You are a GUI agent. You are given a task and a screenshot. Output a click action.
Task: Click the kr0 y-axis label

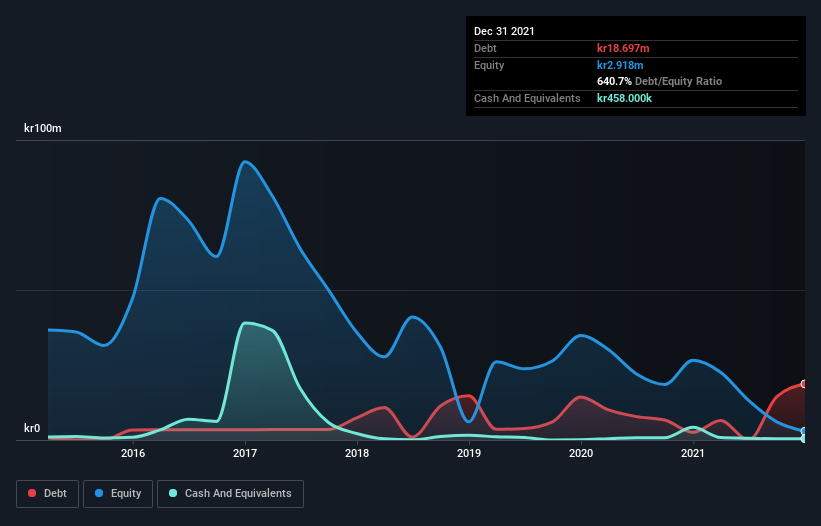point(32,428)
